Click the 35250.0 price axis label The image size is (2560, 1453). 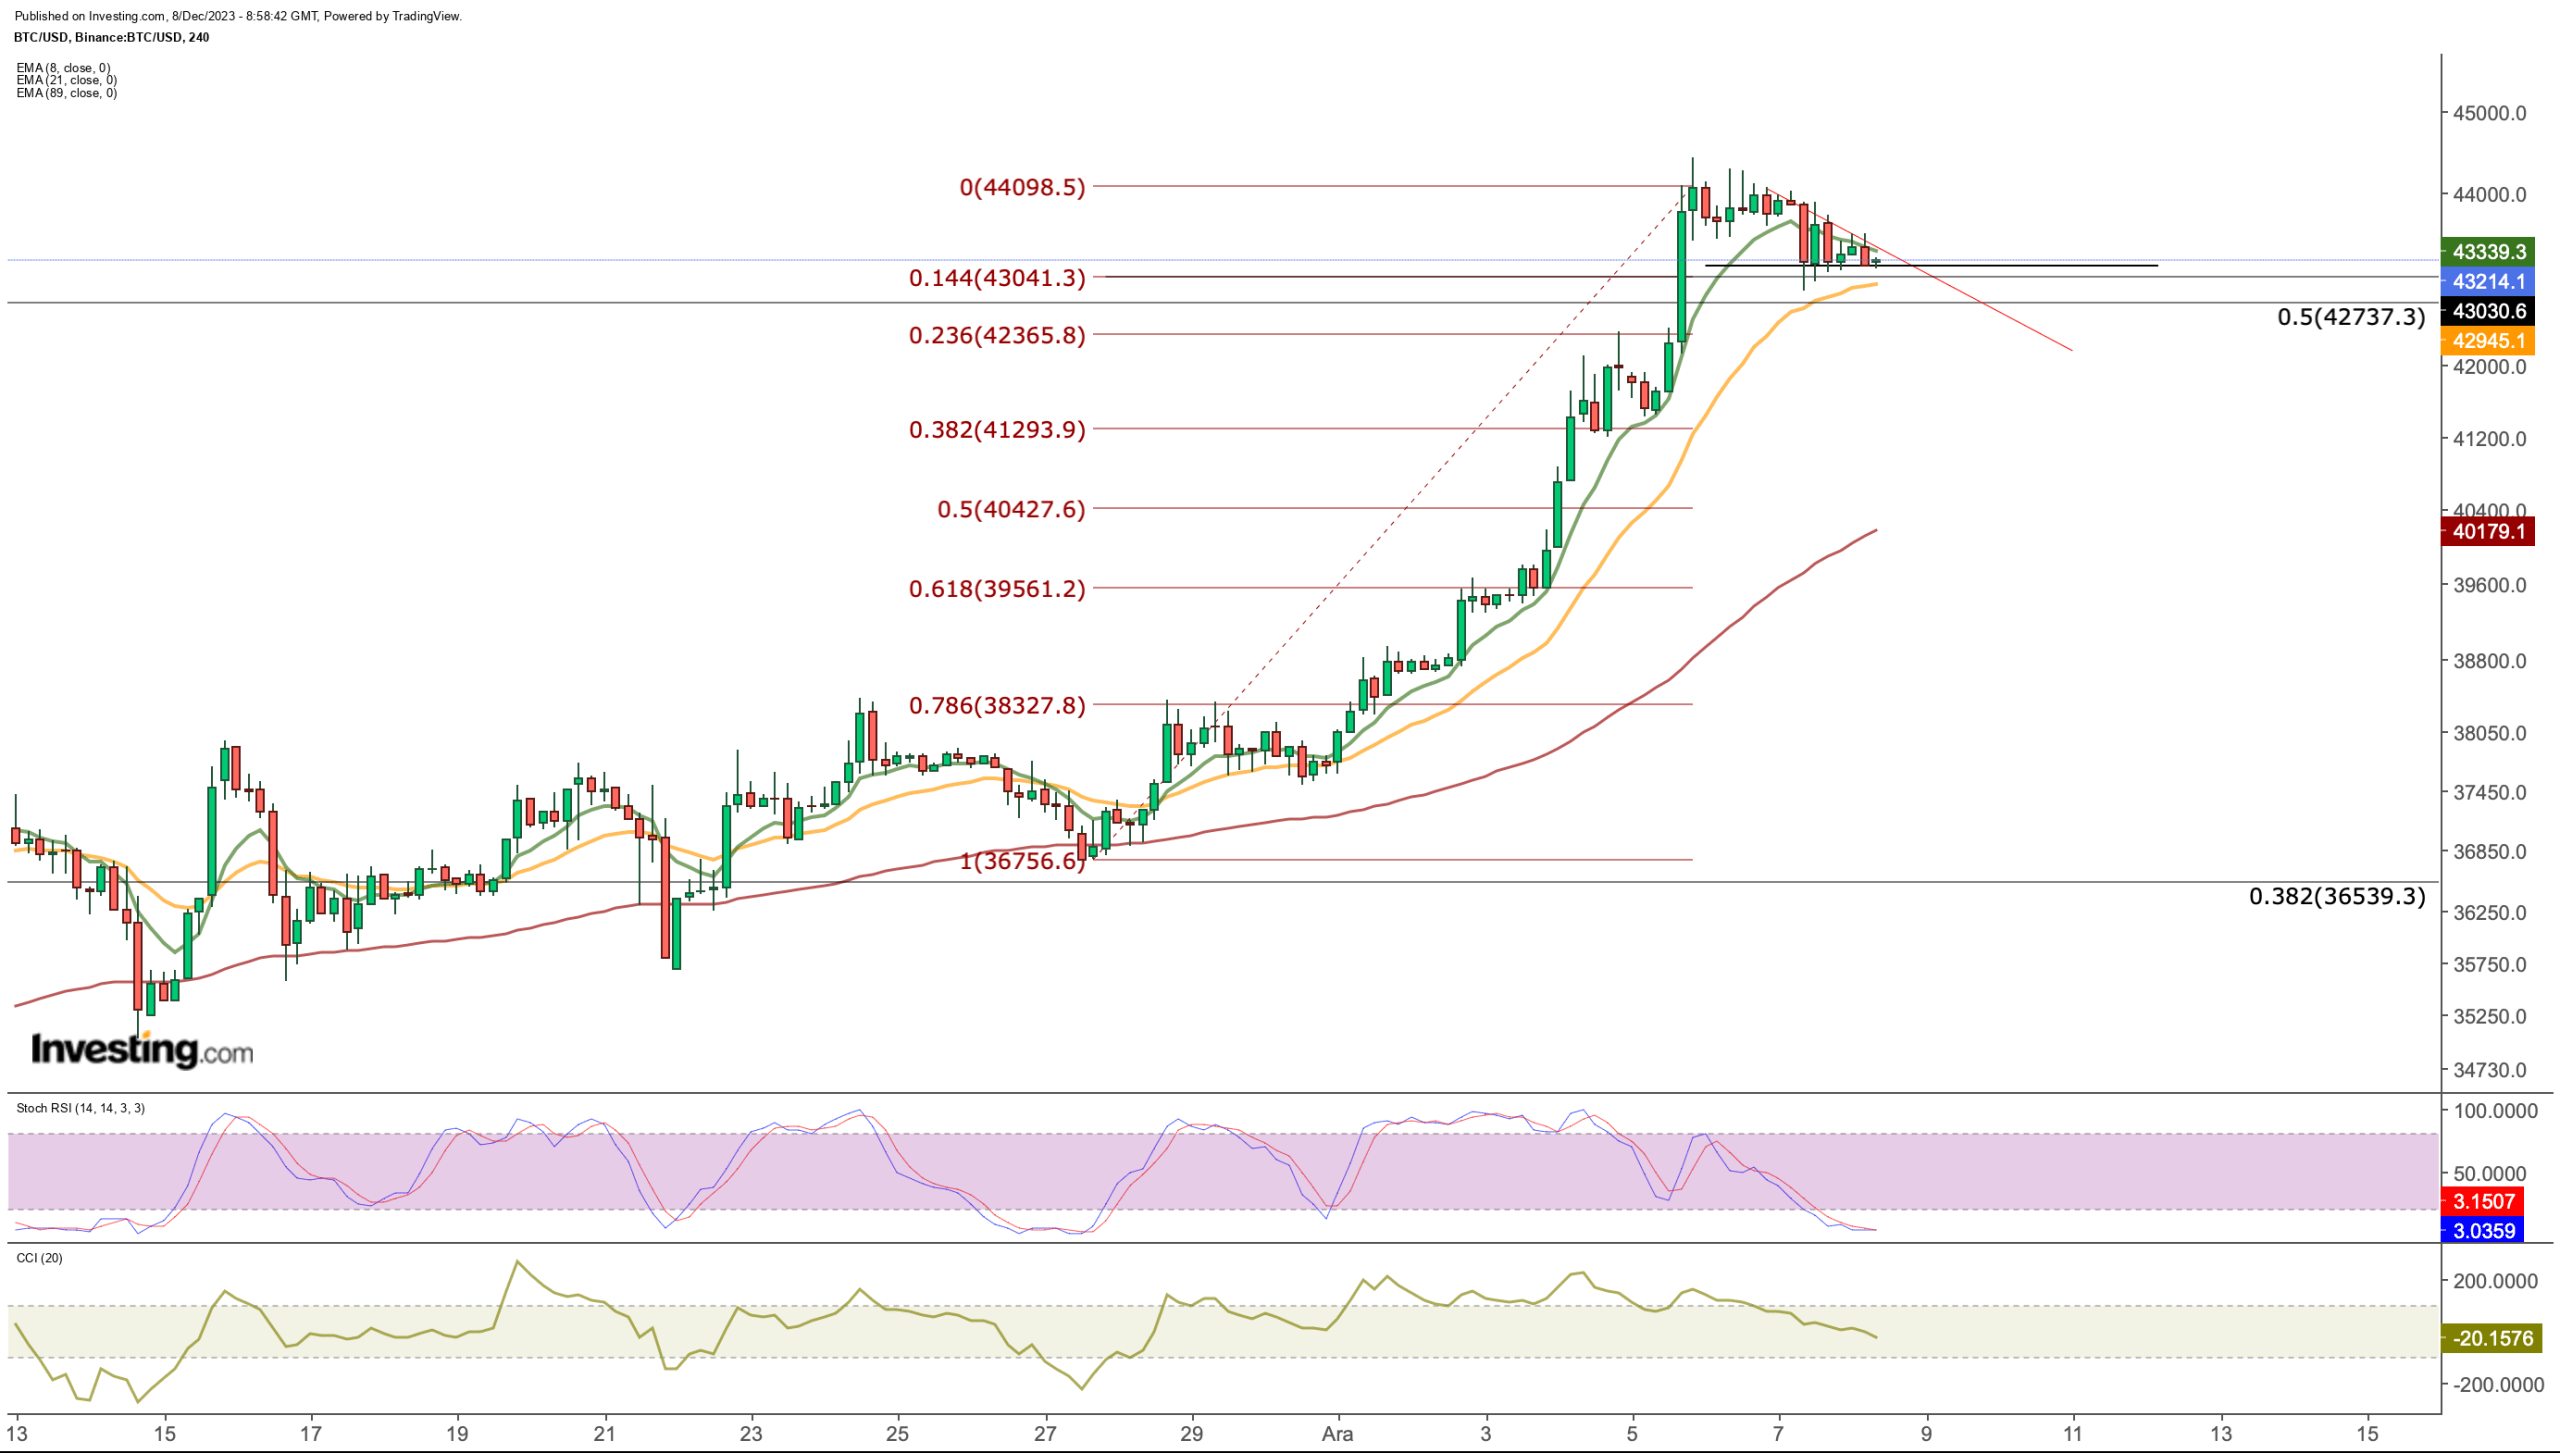point(2490,1017)
